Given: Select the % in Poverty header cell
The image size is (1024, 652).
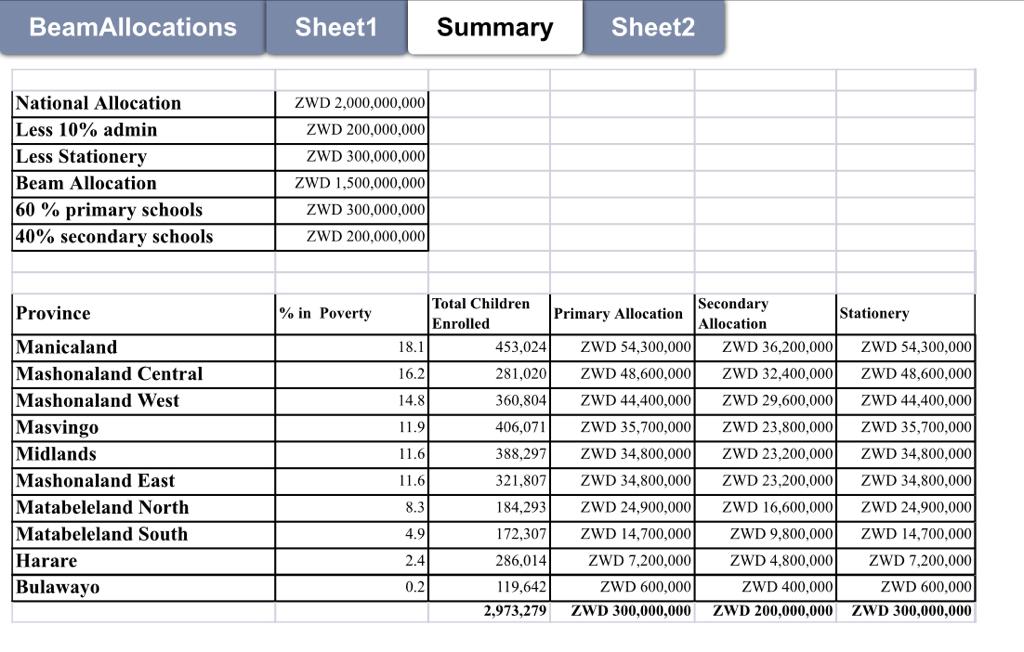Looking at the screenshot, I should click(x=352, y=314).
